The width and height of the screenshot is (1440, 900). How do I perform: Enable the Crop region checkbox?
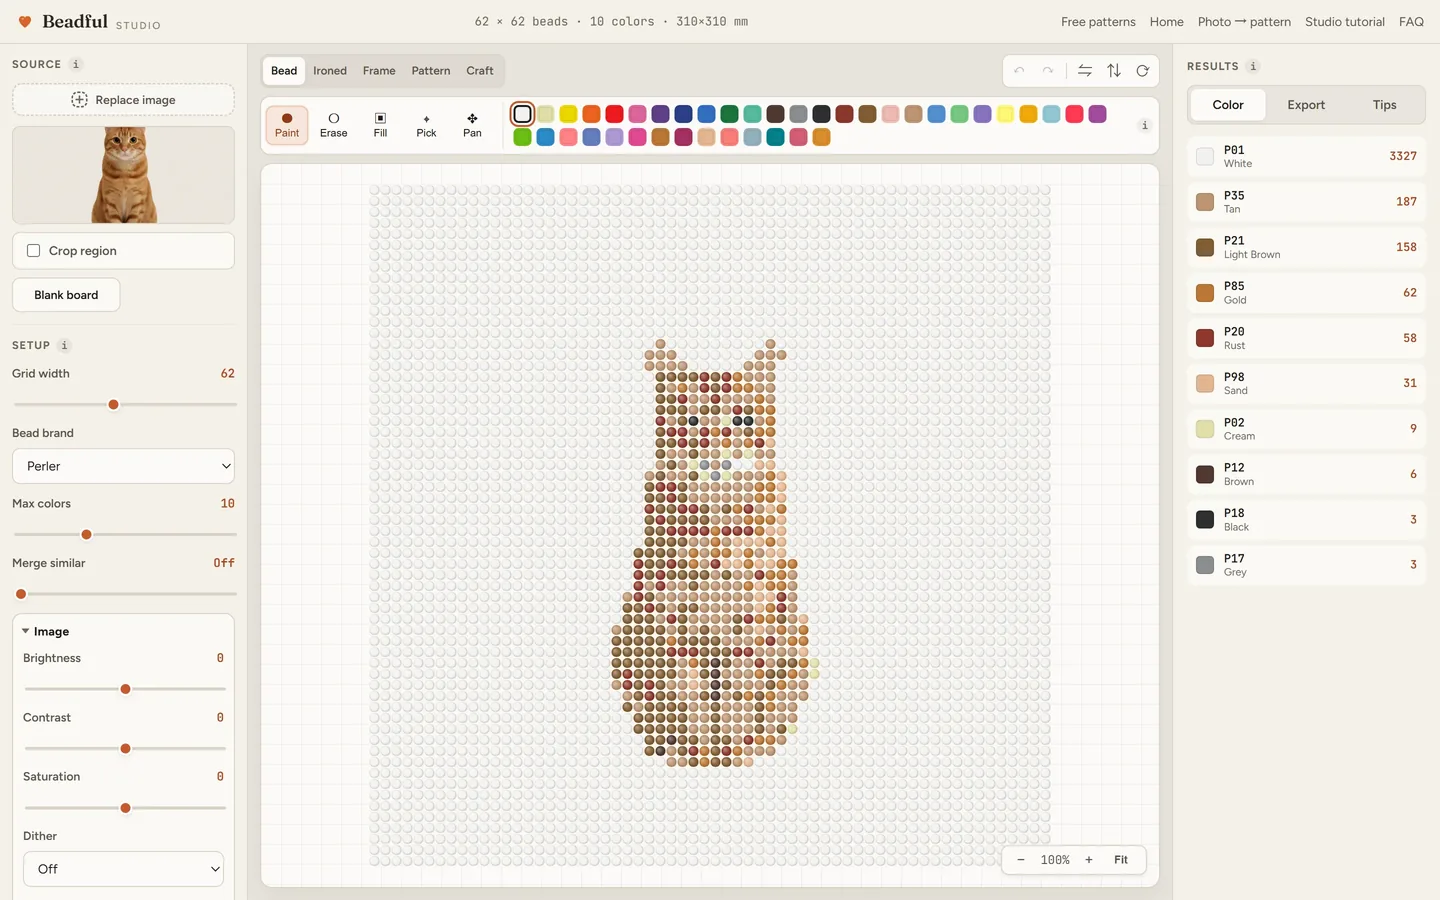click(34, 251)
